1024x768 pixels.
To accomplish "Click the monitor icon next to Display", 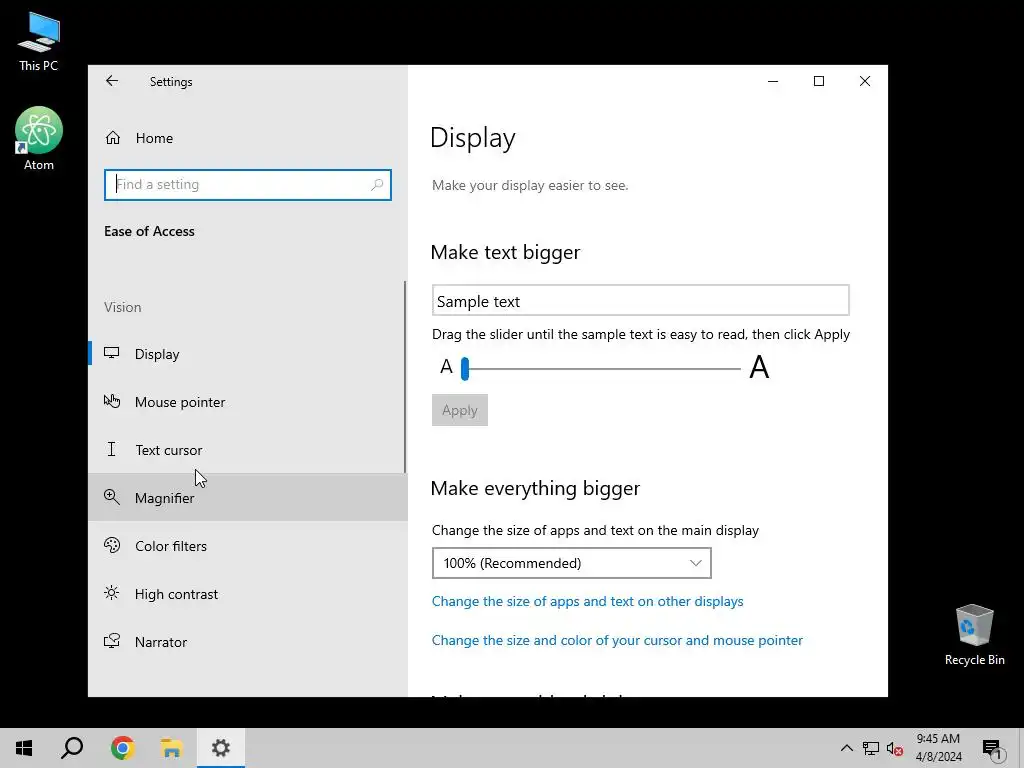I will point(112,353).
